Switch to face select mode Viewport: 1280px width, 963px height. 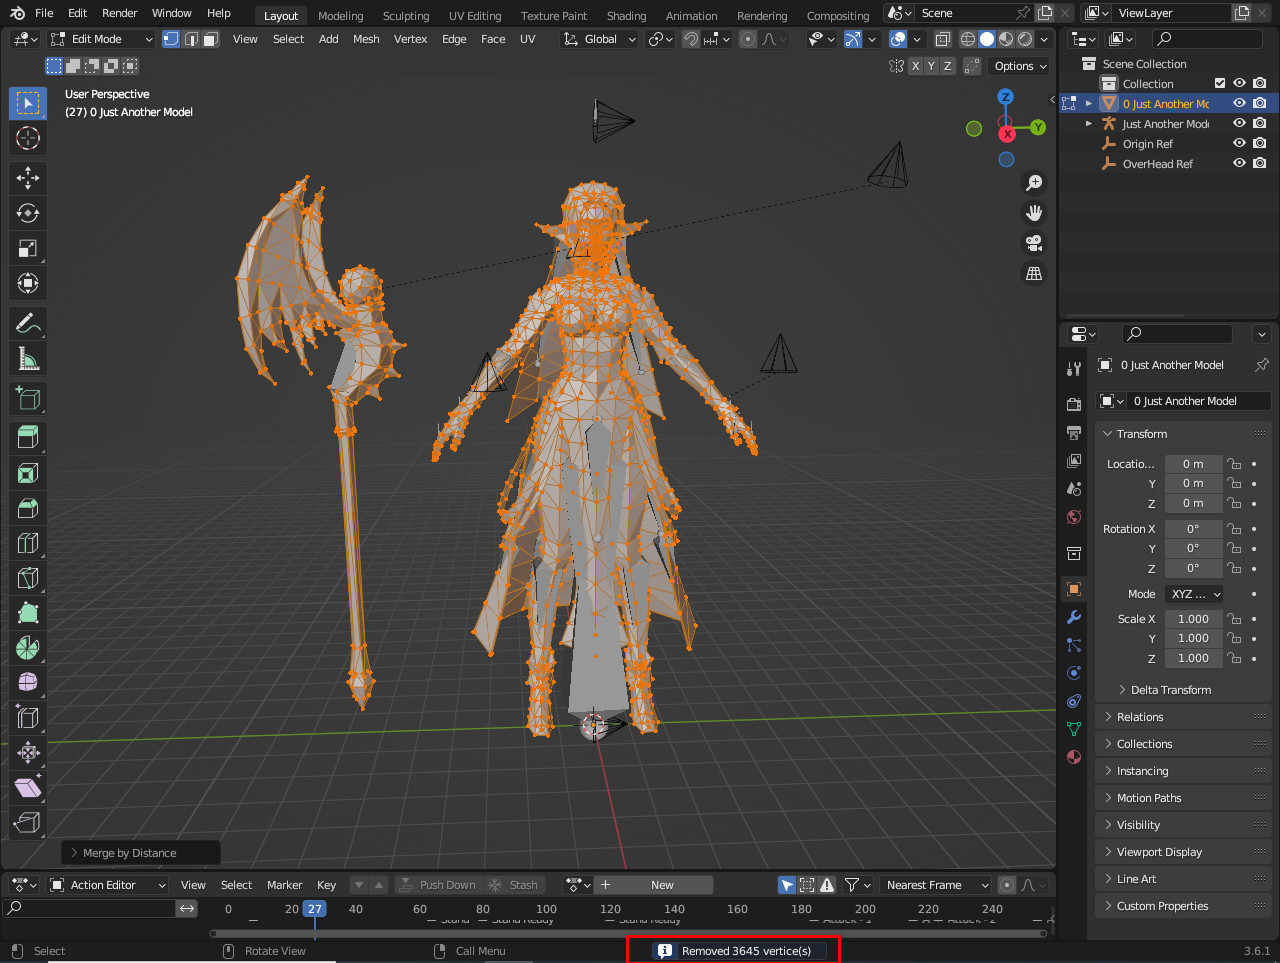[210, 39]
